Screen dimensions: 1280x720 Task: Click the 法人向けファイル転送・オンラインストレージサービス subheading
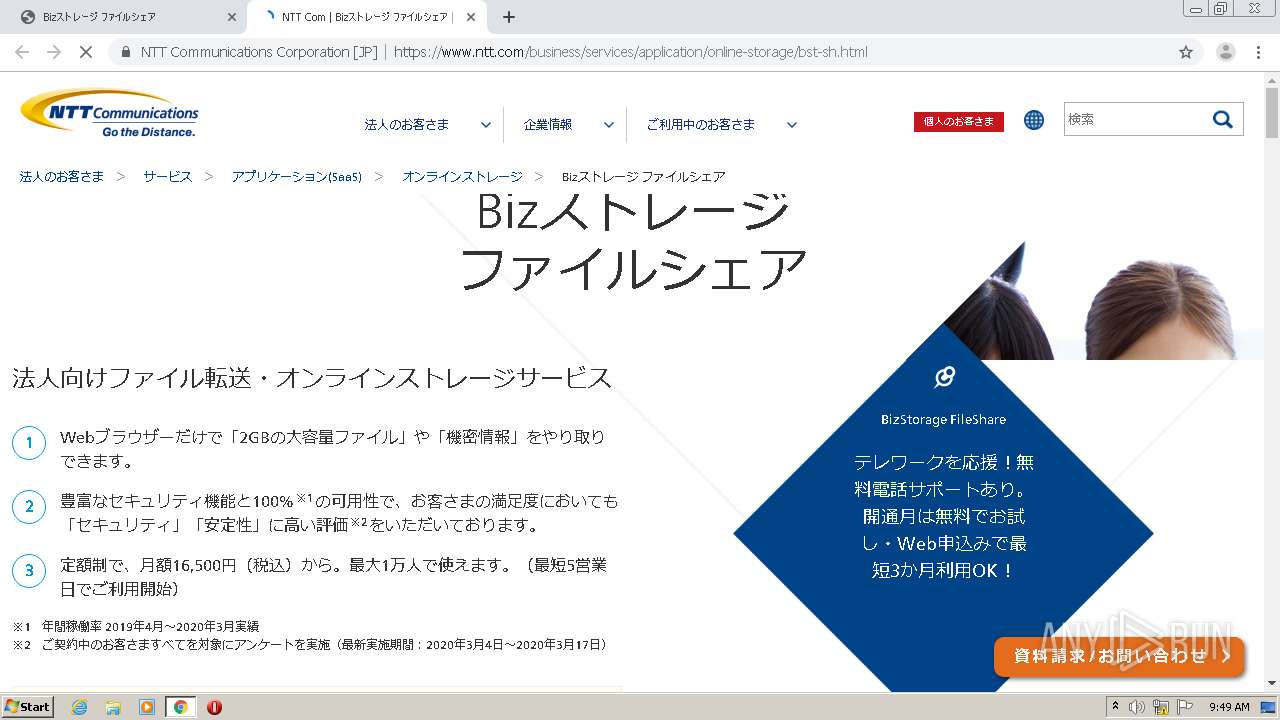coord(312,378)
